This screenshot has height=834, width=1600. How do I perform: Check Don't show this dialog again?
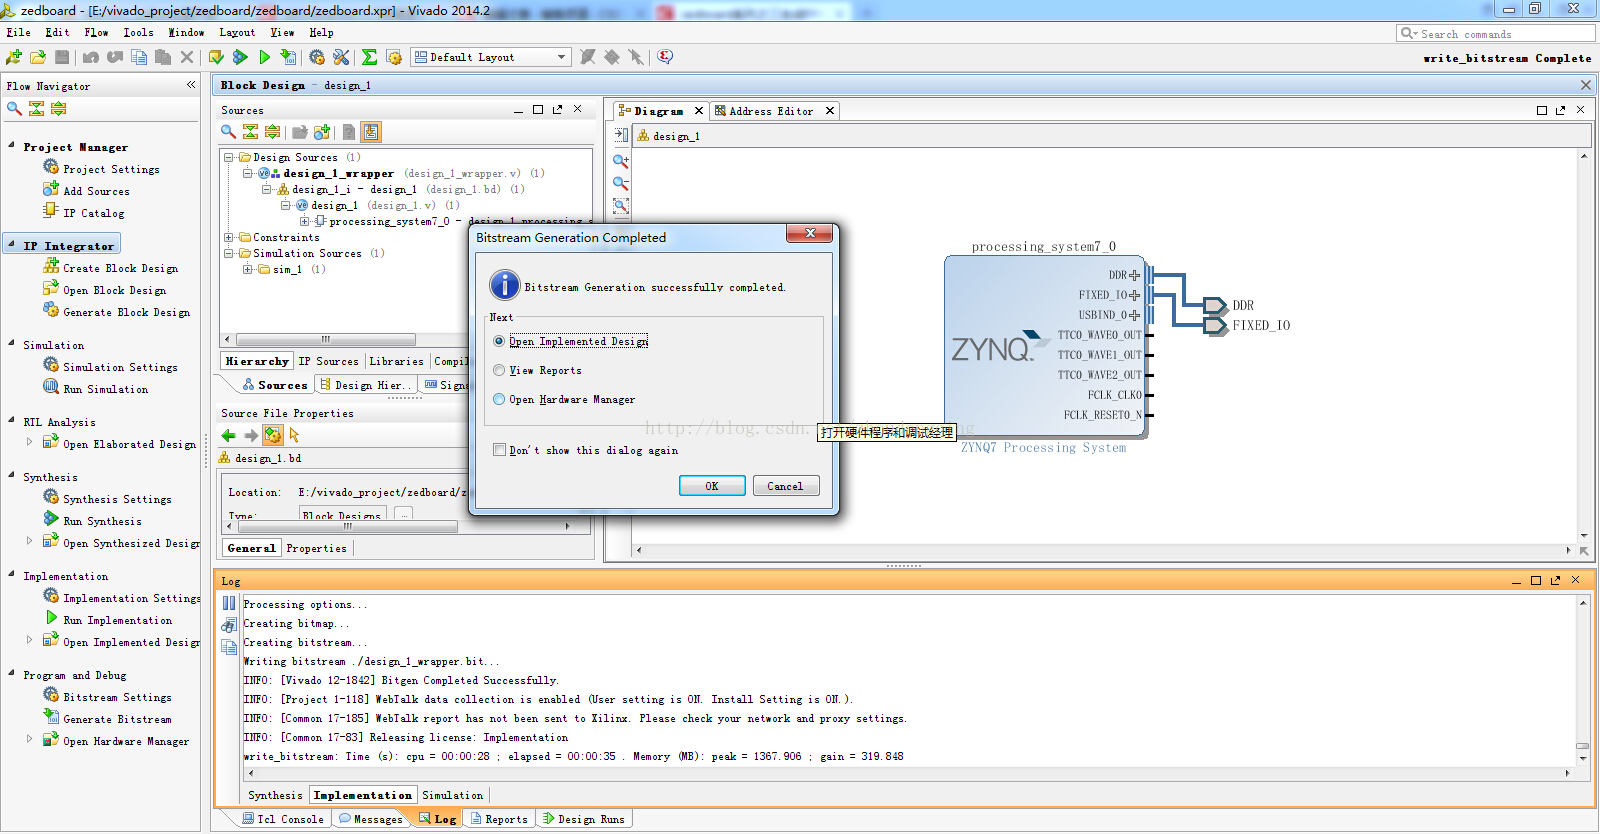[x=499, y=450]
